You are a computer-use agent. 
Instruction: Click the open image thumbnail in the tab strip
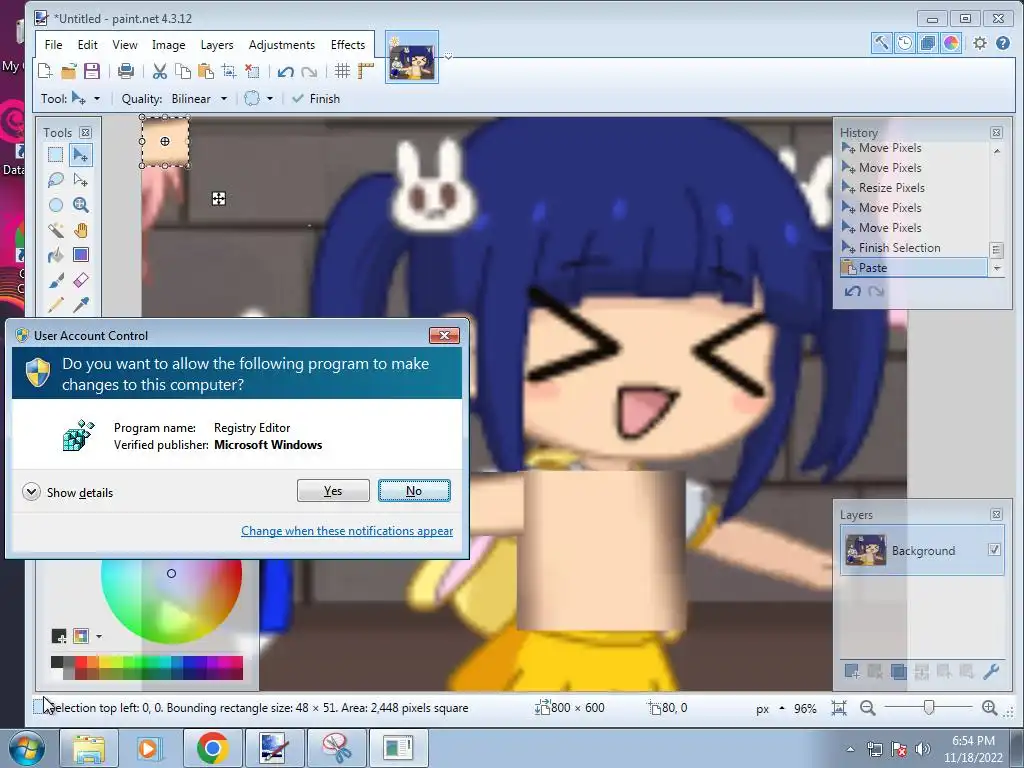pyautogui.click(x=412, y=57)
